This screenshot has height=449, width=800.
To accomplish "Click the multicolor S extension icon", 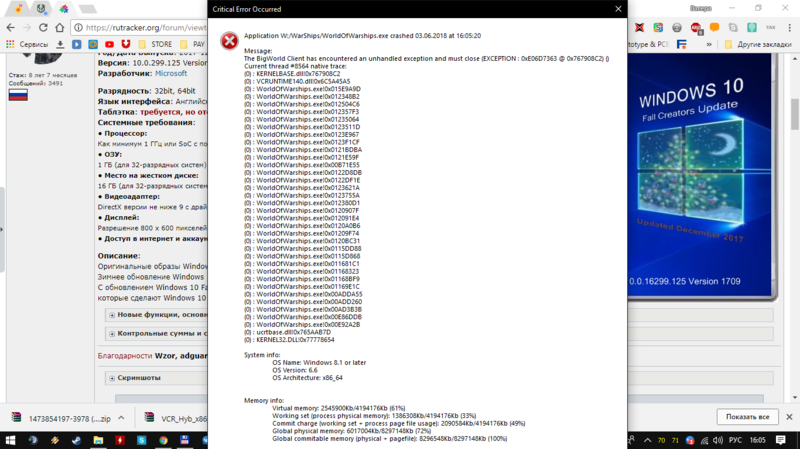I will pyautogui.click(x=658, y=28).
